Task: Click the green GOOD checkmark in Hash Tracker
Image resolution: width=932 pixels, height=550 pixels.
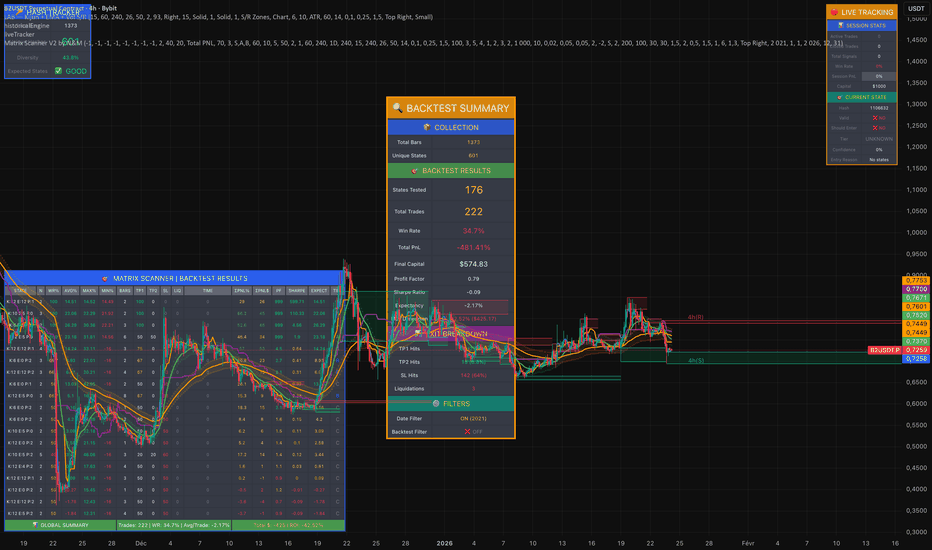Action: pos(59,72)
